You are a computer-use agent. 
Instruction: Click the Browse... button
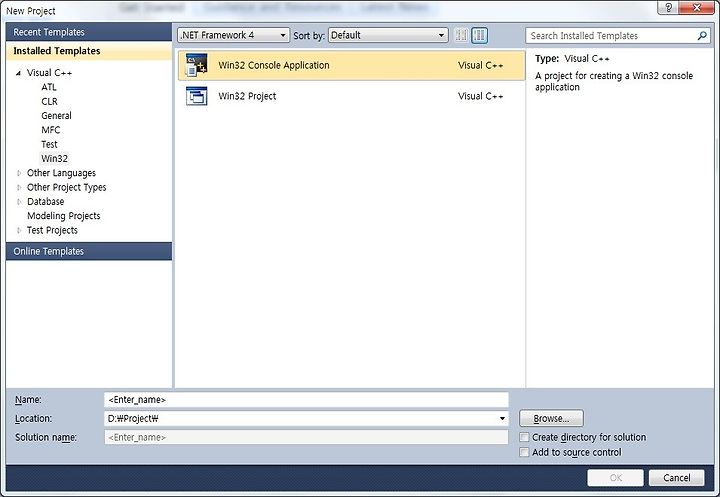click(551, 418)
